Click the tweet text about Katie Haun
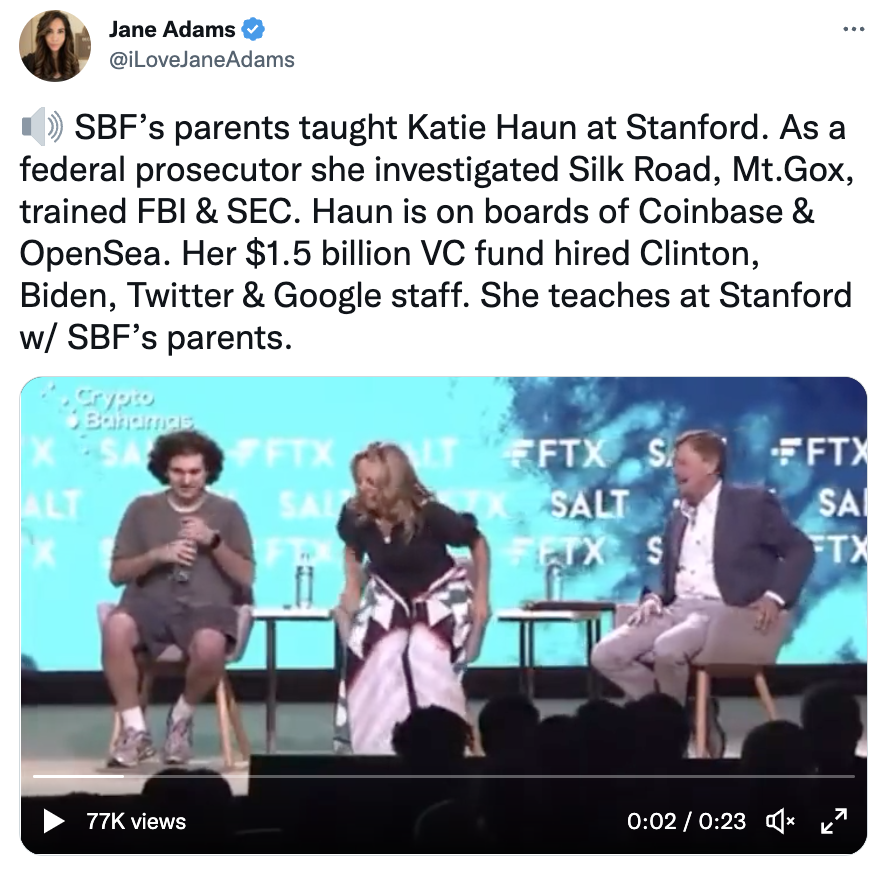The image size is (882, 870). tap(436, 232)
